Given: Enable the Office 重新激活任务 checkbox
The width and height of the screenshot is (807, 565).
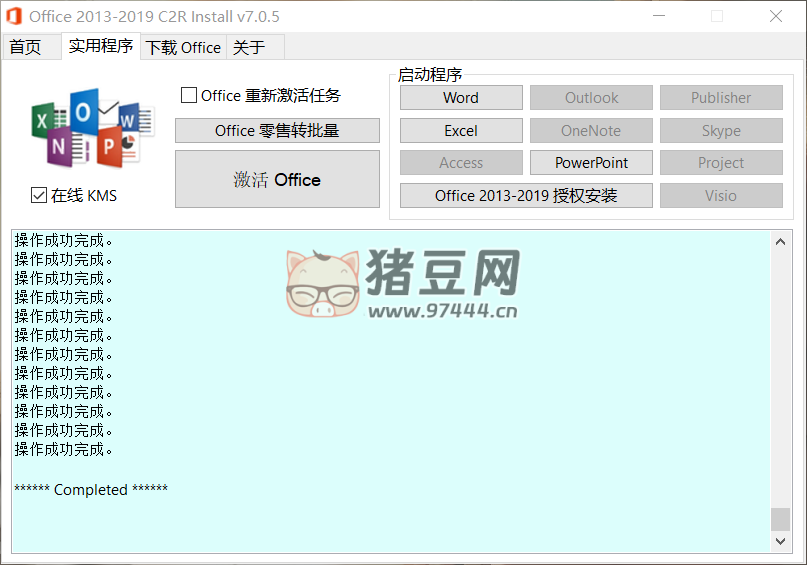Looking at the screenshot, I should tap(189, 96).
